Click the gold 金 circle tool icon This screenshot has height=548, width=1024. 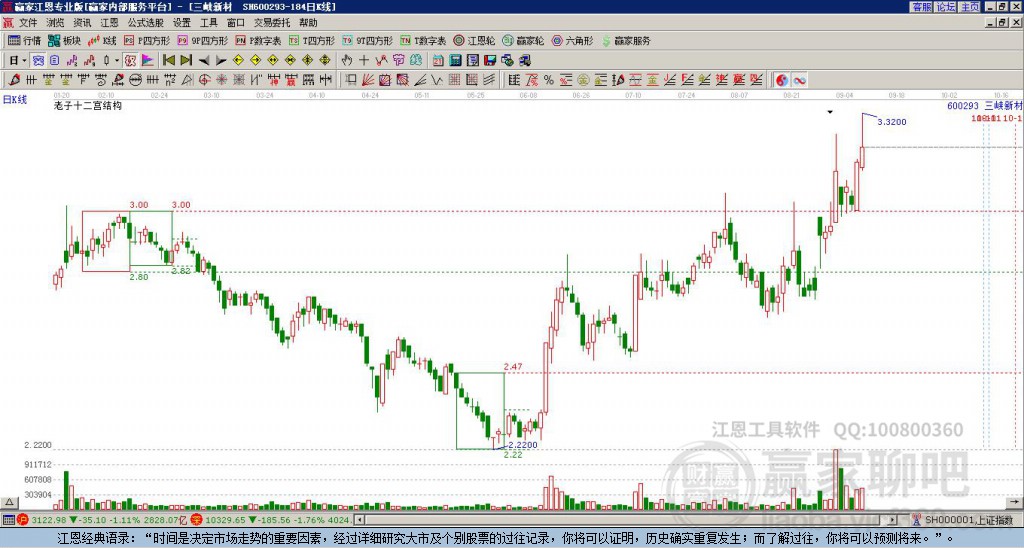point(583,80)
